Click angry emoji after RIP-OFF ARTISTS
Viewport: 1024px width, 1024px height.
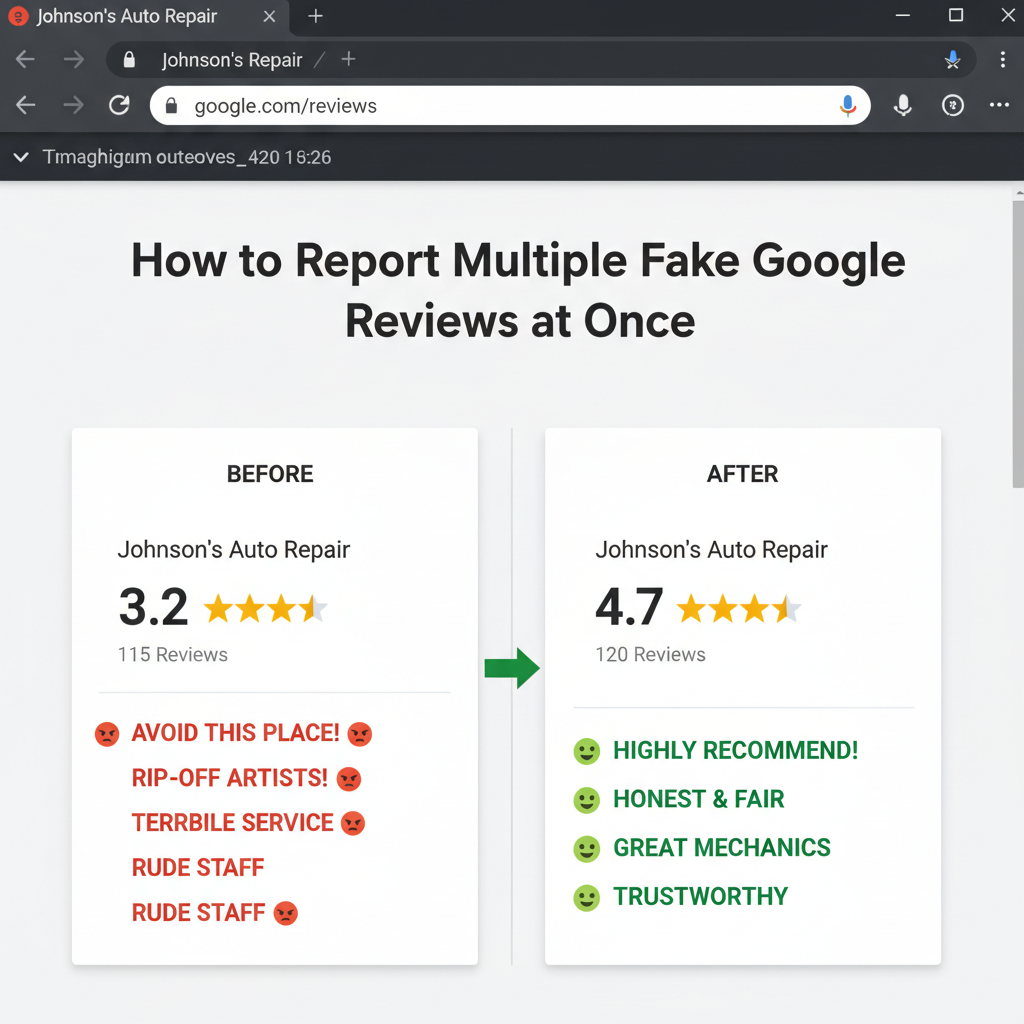pos(349,779)
